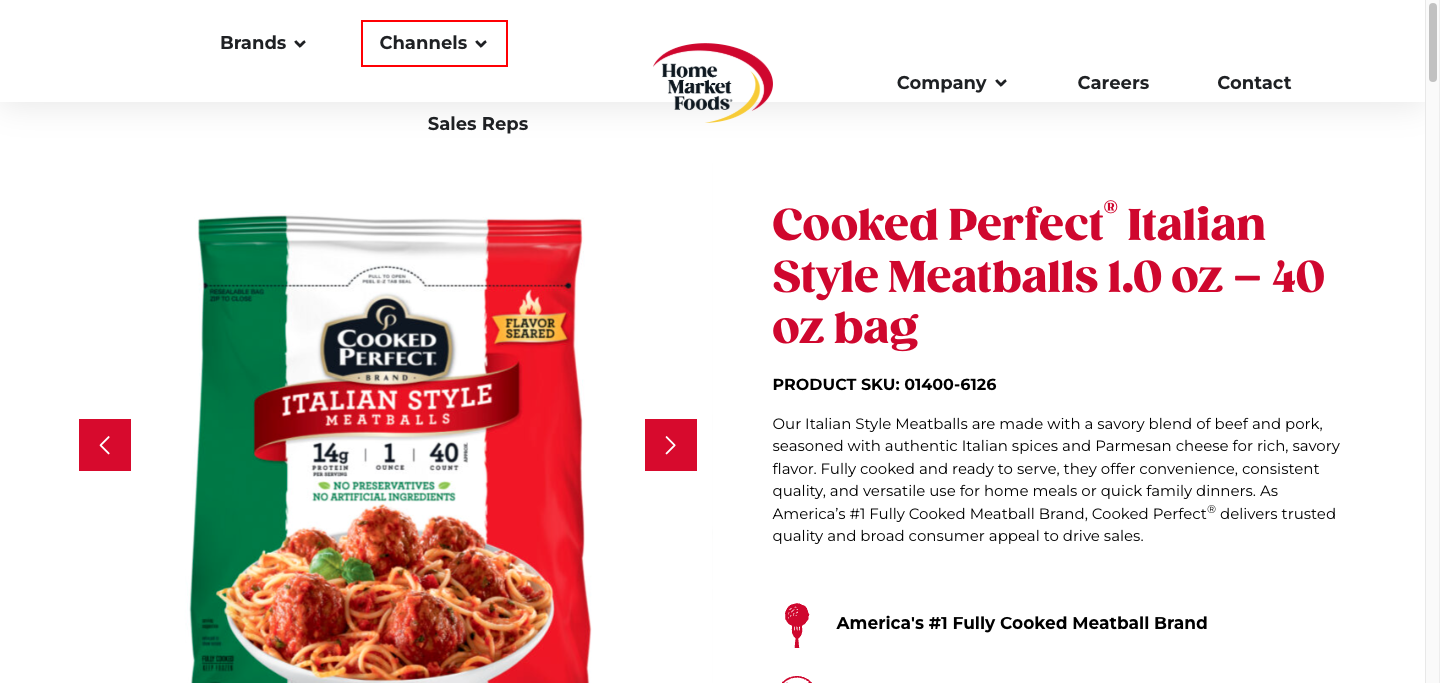Expand the Channels dropdown chevron

(481, 44)
